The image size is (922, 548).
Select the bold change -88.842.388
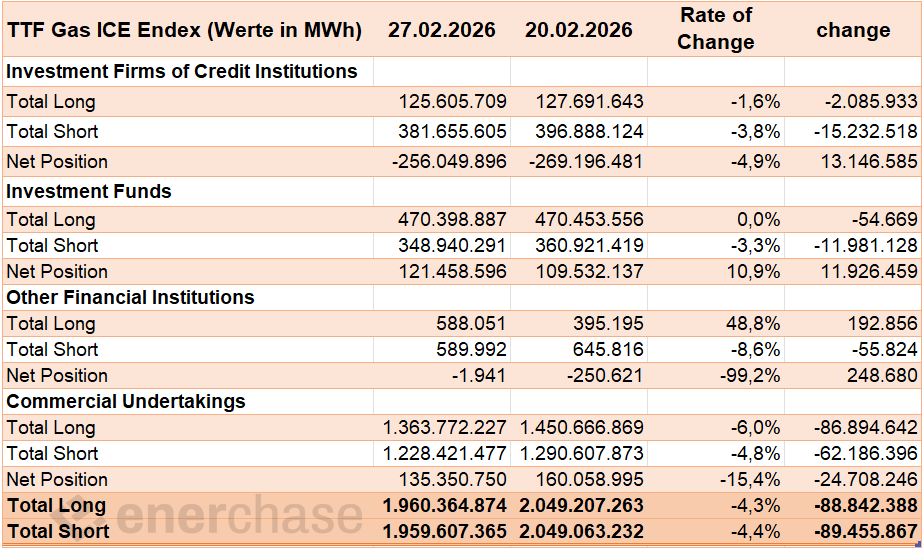866,505
